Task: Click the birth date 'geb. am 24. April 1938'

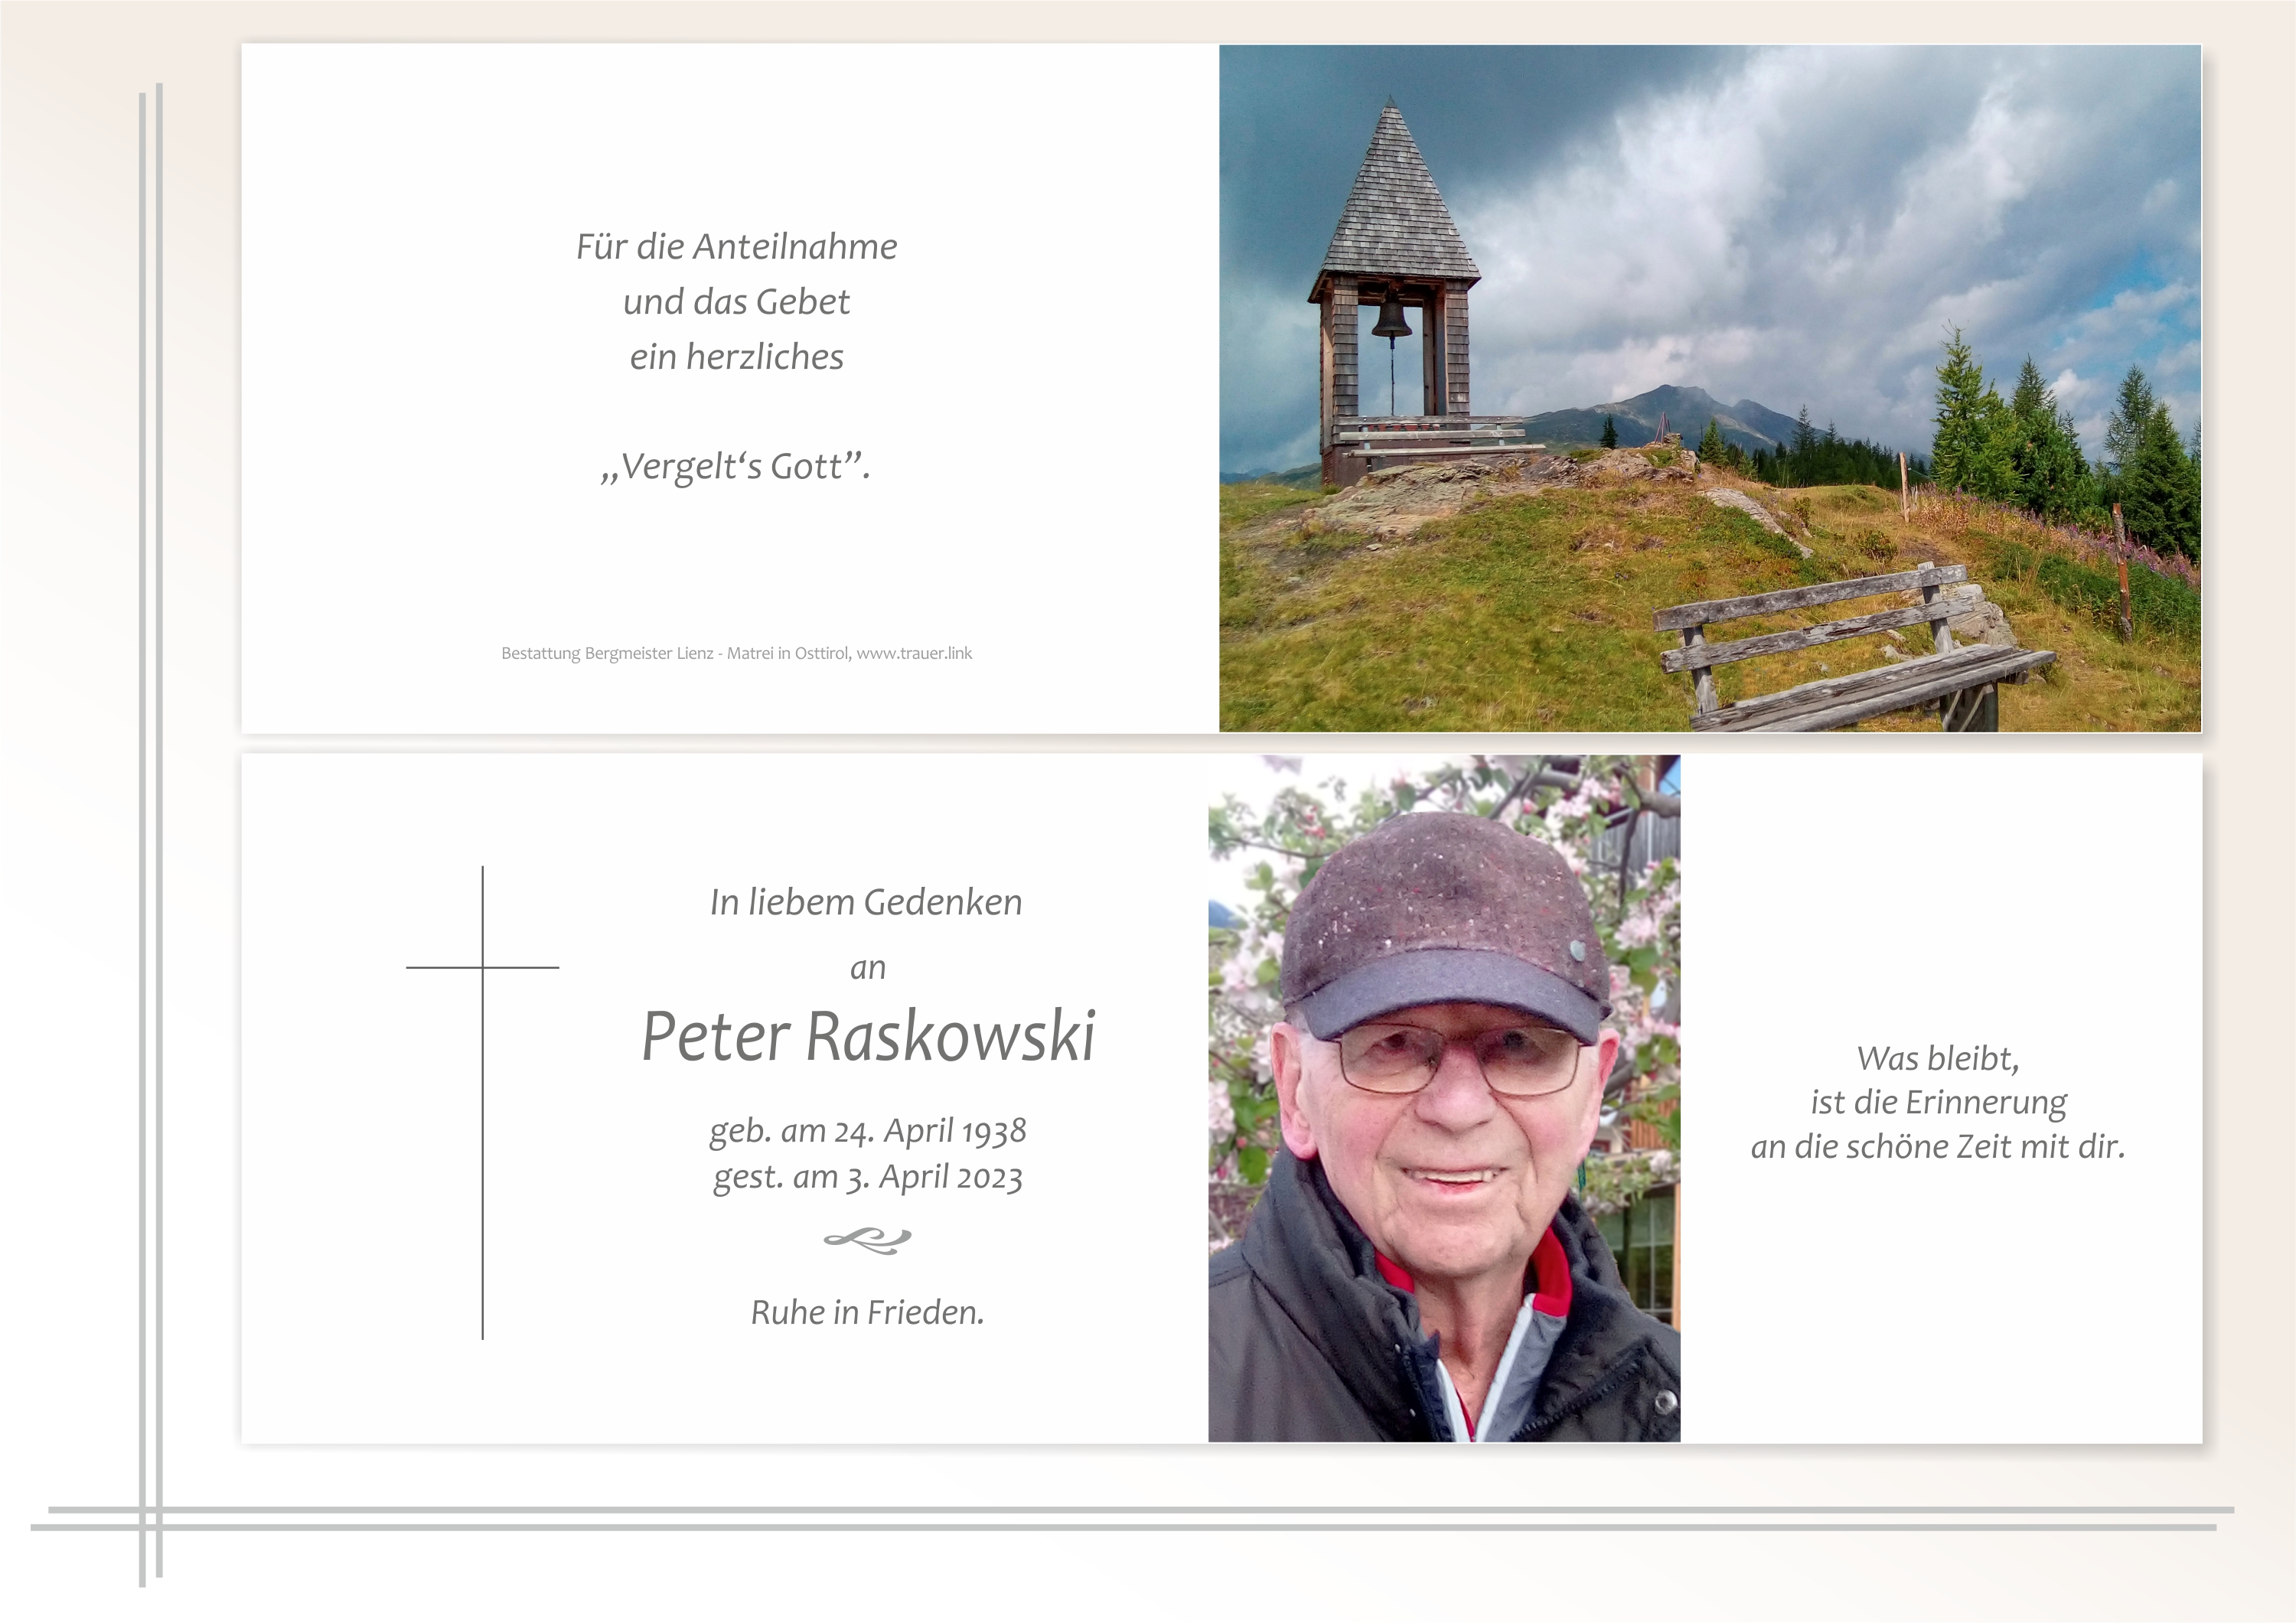Action: [x=868, y=1131]
